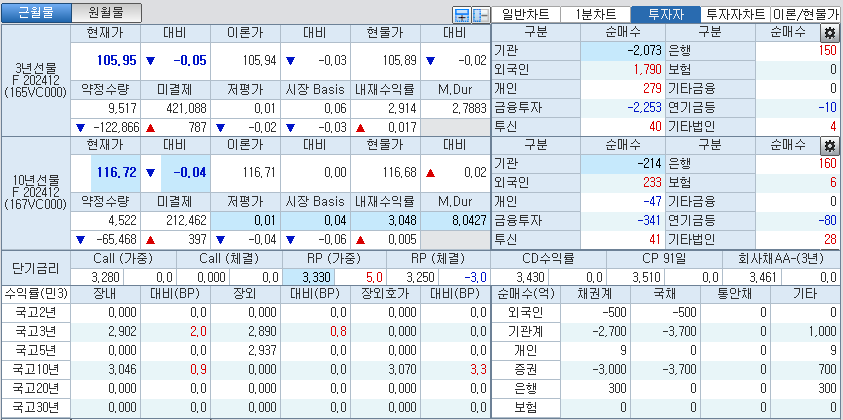This screenshot has height=420, width=843.
Task: Open gear settings for 10년선물 investor table
Action: [x=830, y=146]
